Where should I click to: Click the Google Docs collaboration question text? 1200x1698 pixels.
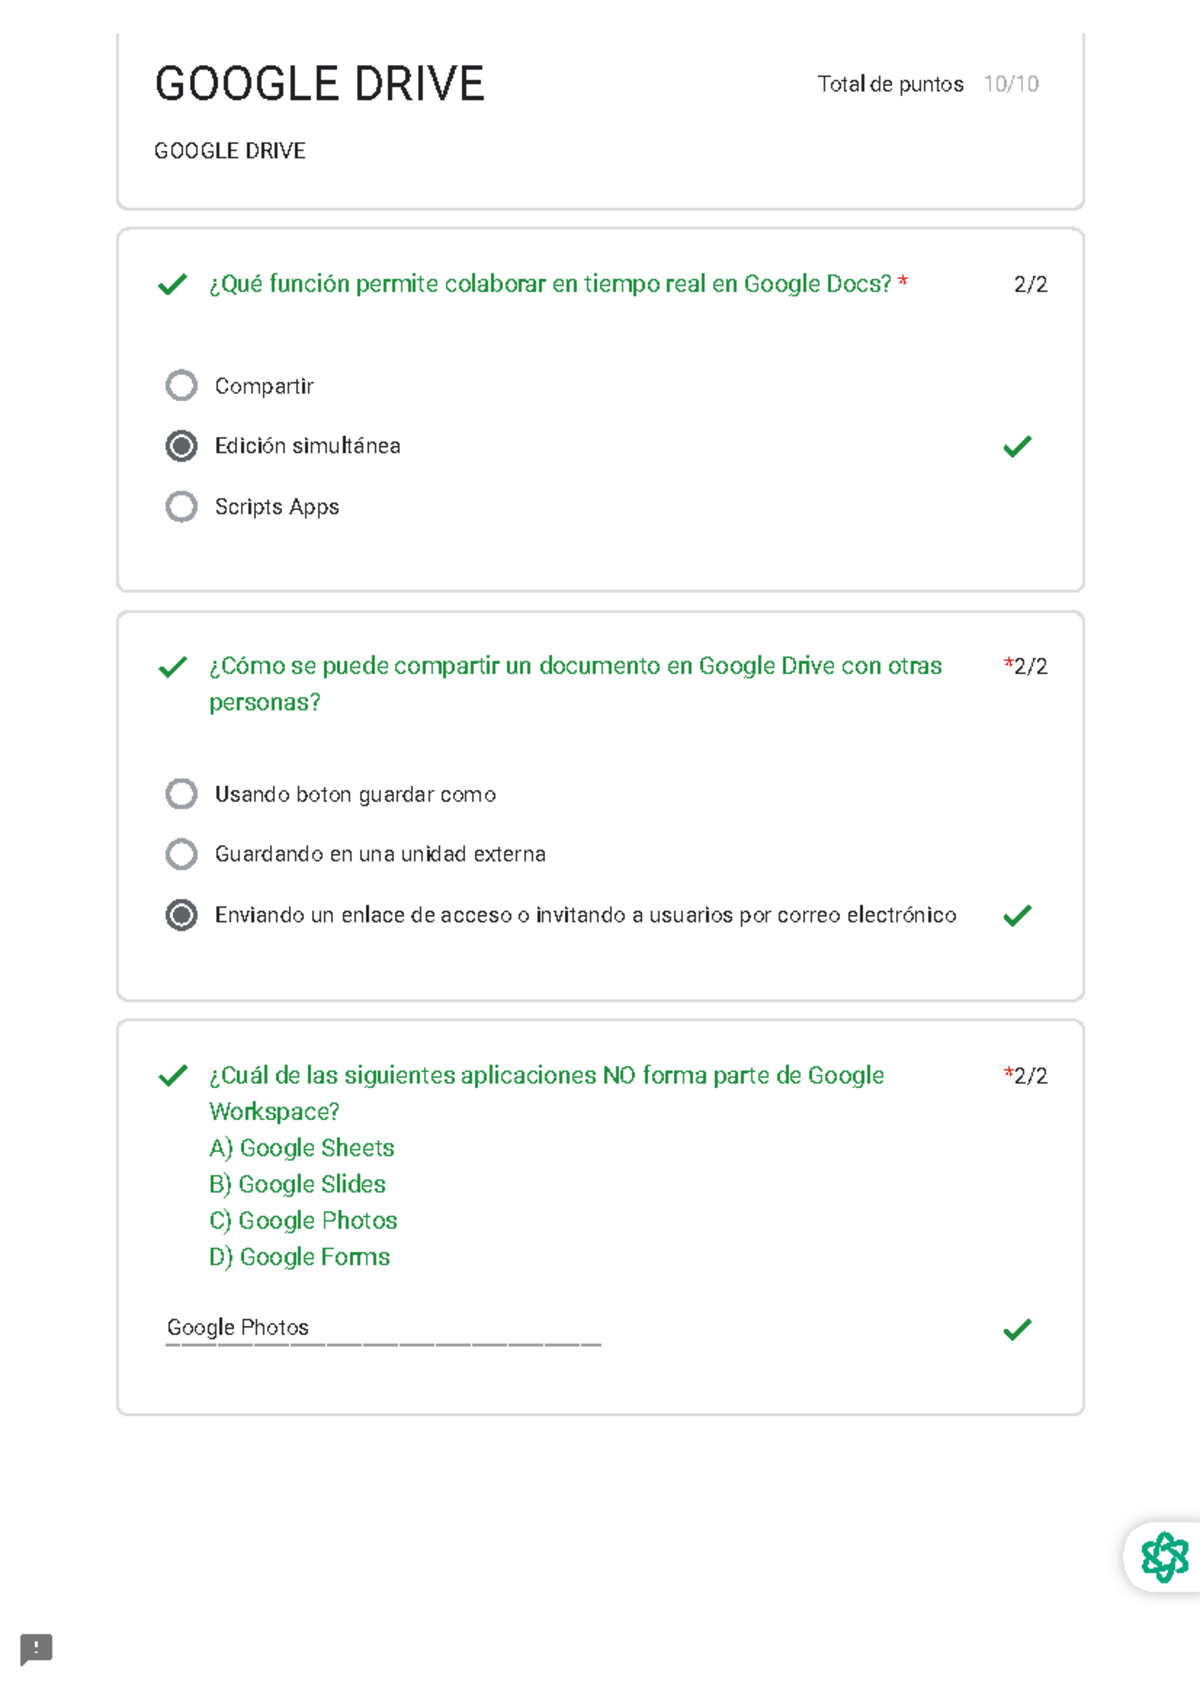550,283
